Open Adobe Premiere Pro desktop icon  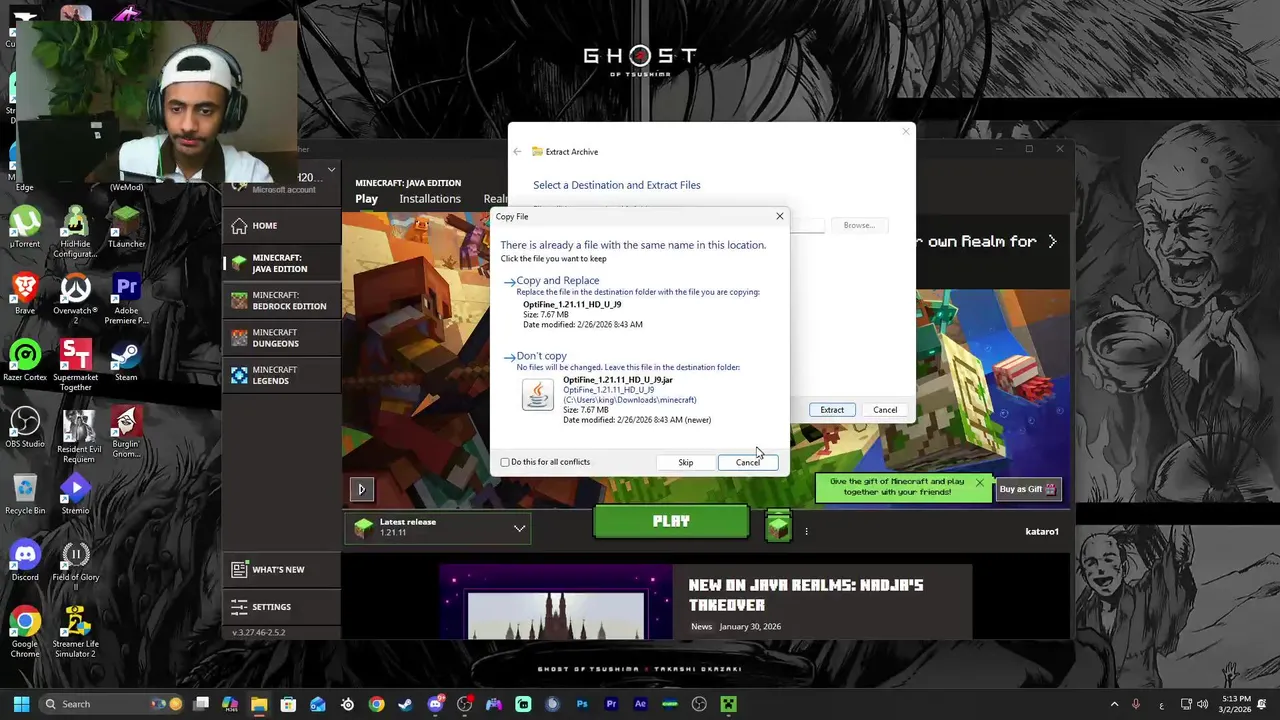tap(126, 298)
